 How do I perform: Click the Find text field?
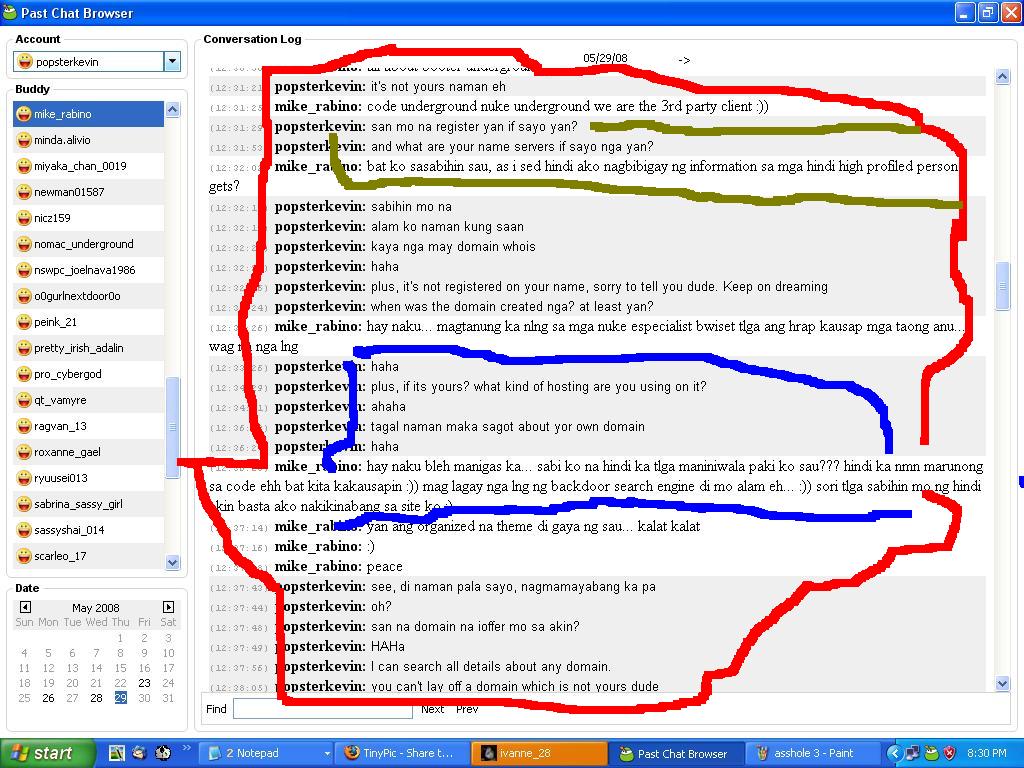pos(323,709)
